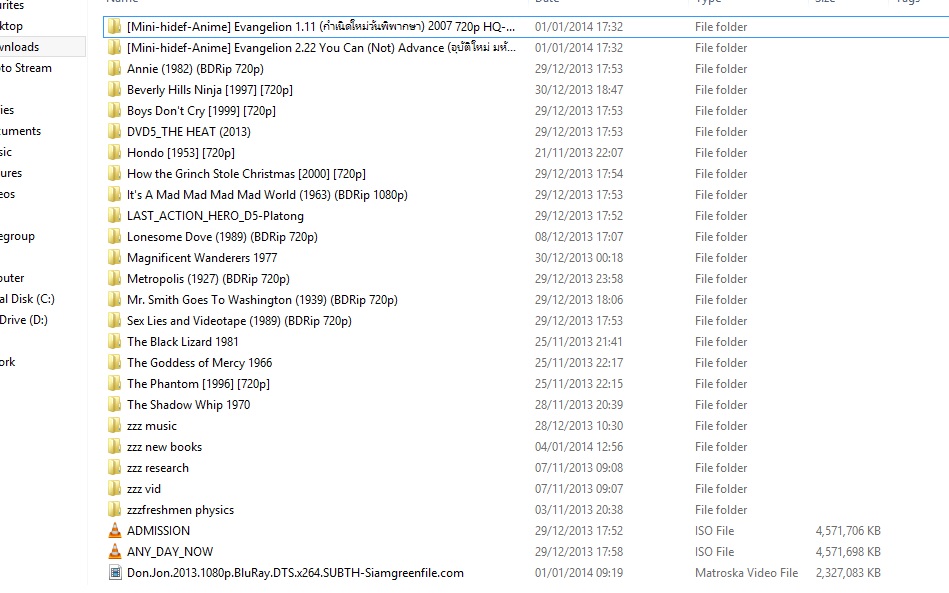949x593 pixels.
Task: Select the zzz vid folder name
Action: click(x=144, y=489)
